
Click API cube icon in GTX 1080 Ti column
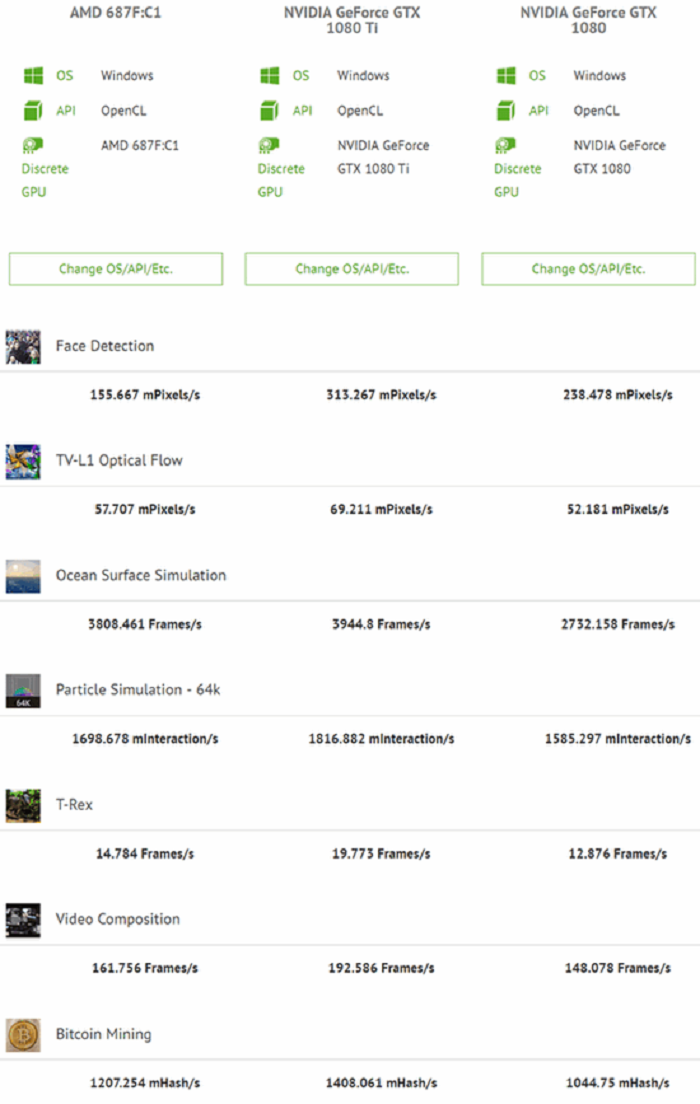click(x=270, y=111)
